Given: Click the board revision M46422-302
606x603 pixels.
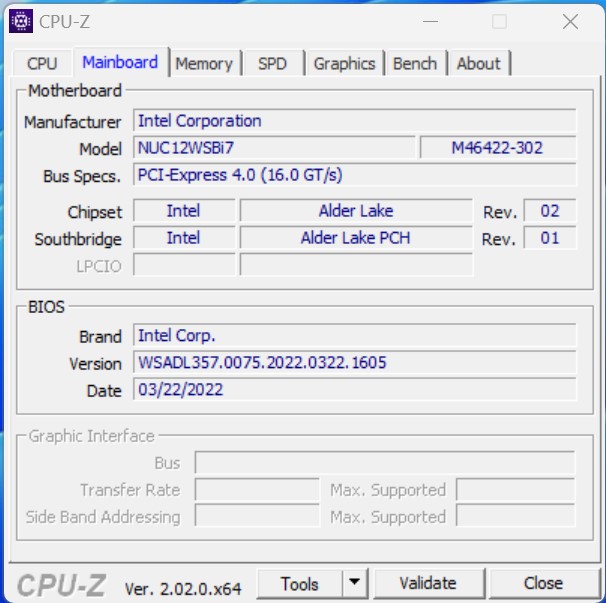Looking at the screenshot, I should click(x=498, y=147).
